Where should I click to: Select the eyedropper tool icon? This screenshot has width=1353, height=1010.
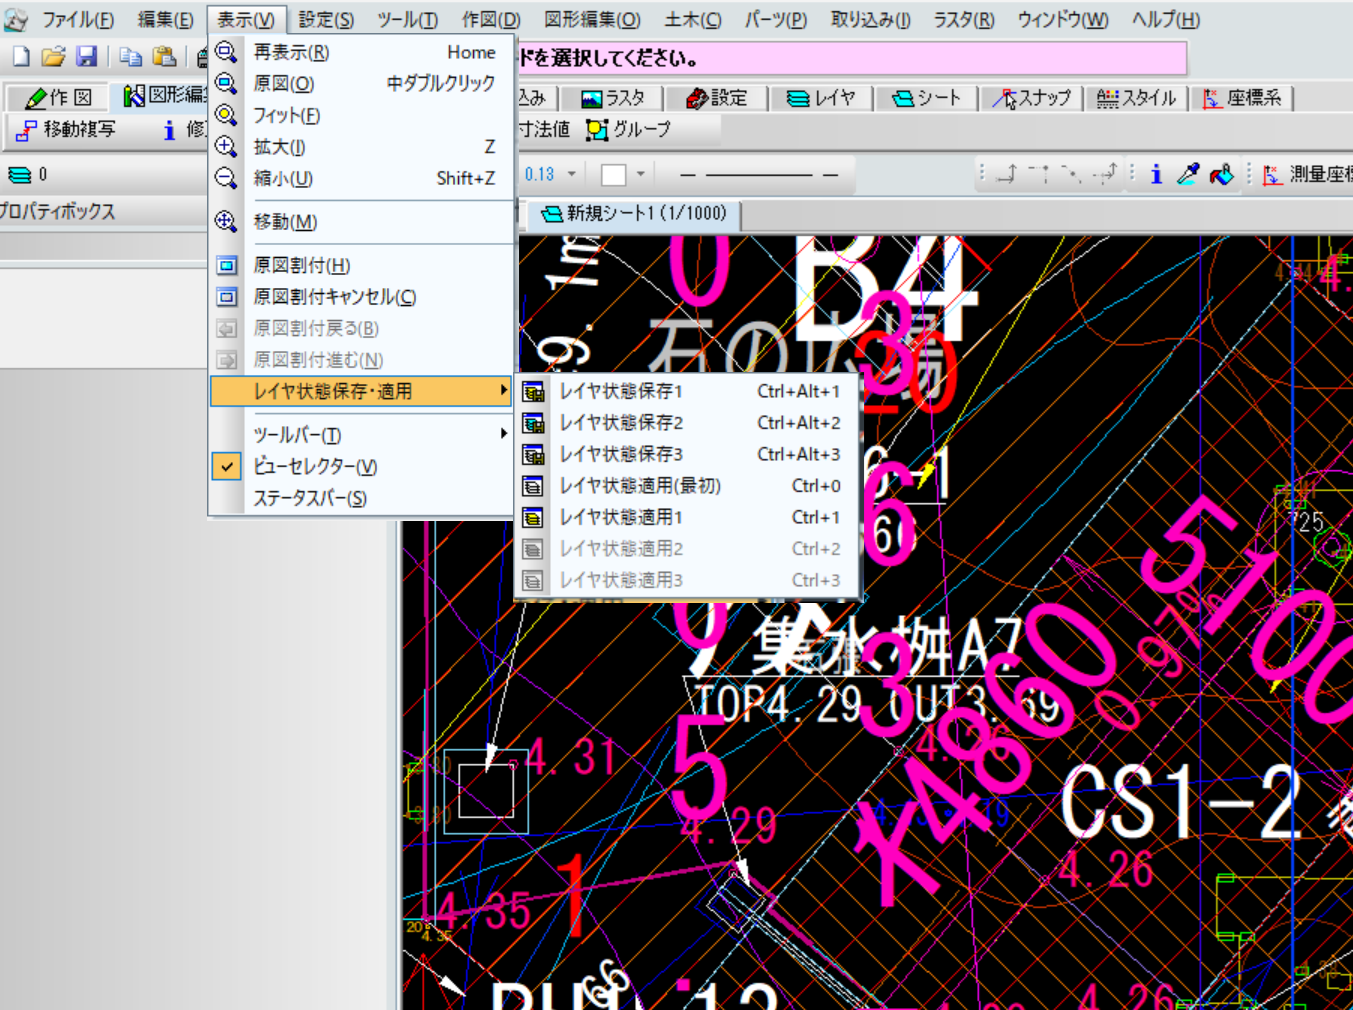click(x=1188, y=174)
